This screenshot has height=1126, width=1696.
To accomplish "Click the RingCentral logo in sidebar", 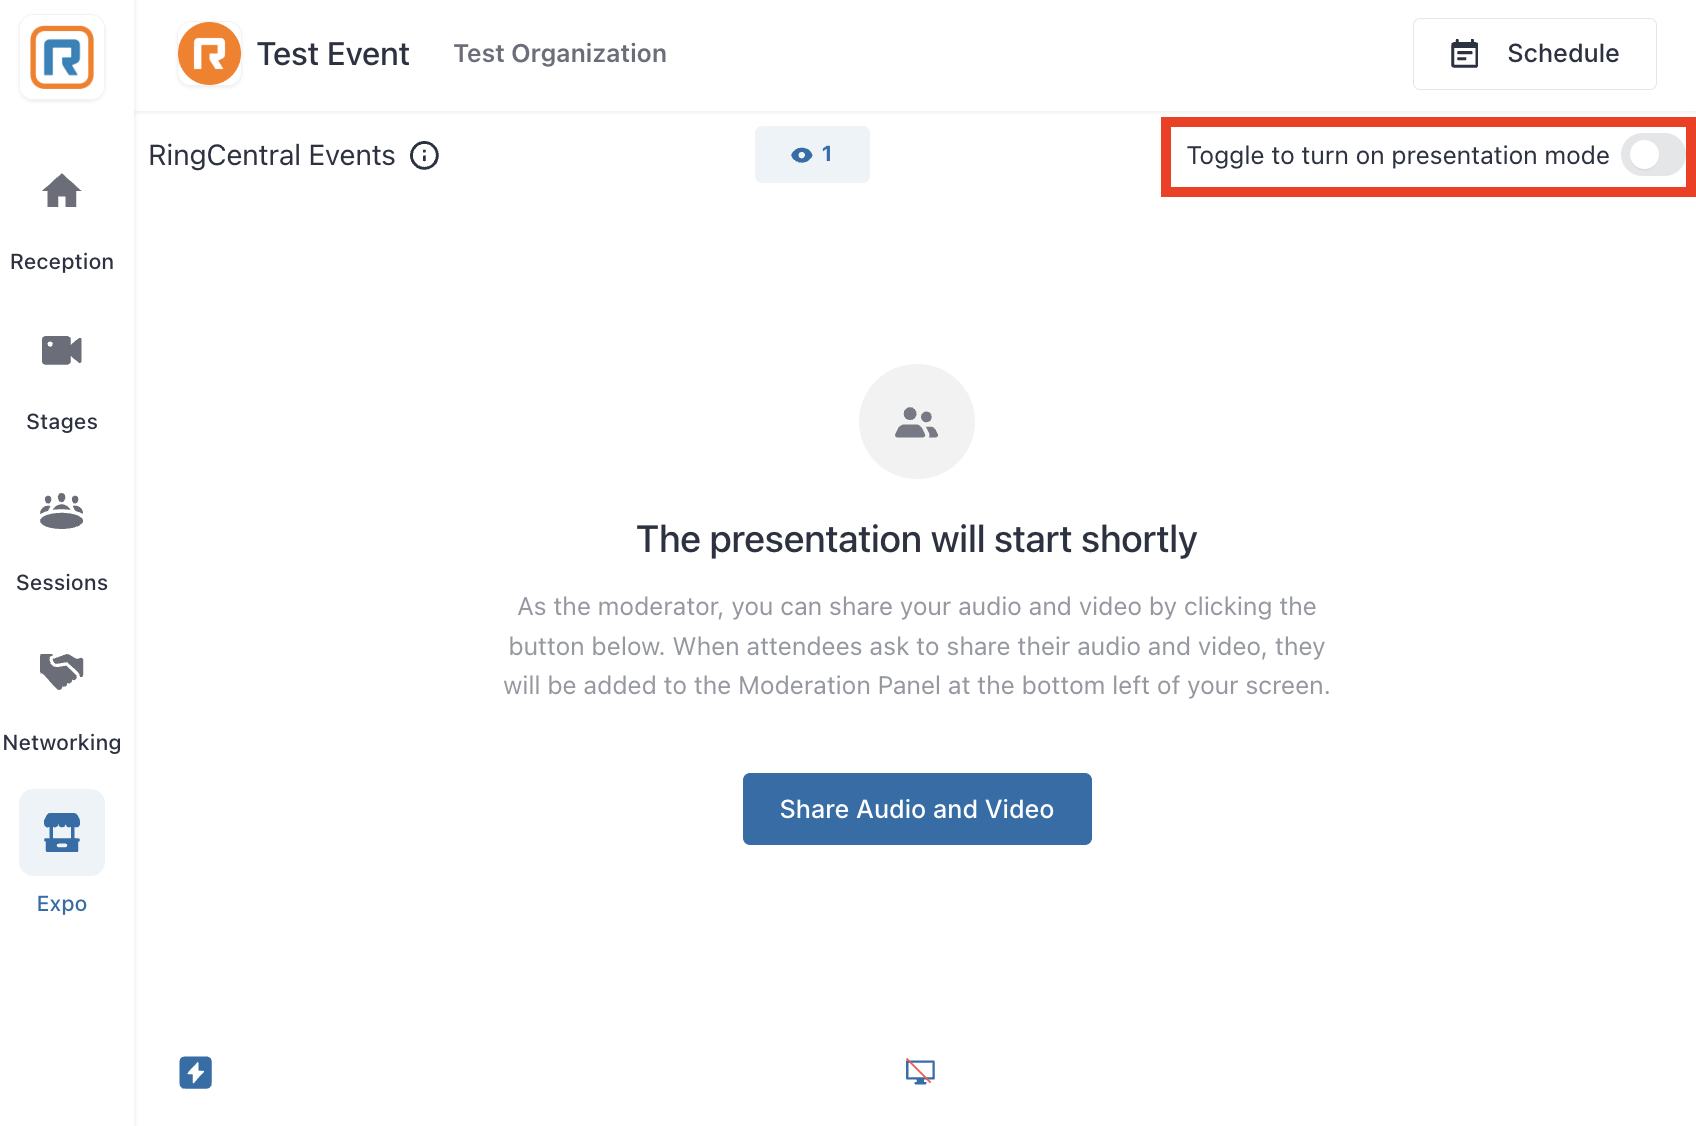I will point(62,58).
